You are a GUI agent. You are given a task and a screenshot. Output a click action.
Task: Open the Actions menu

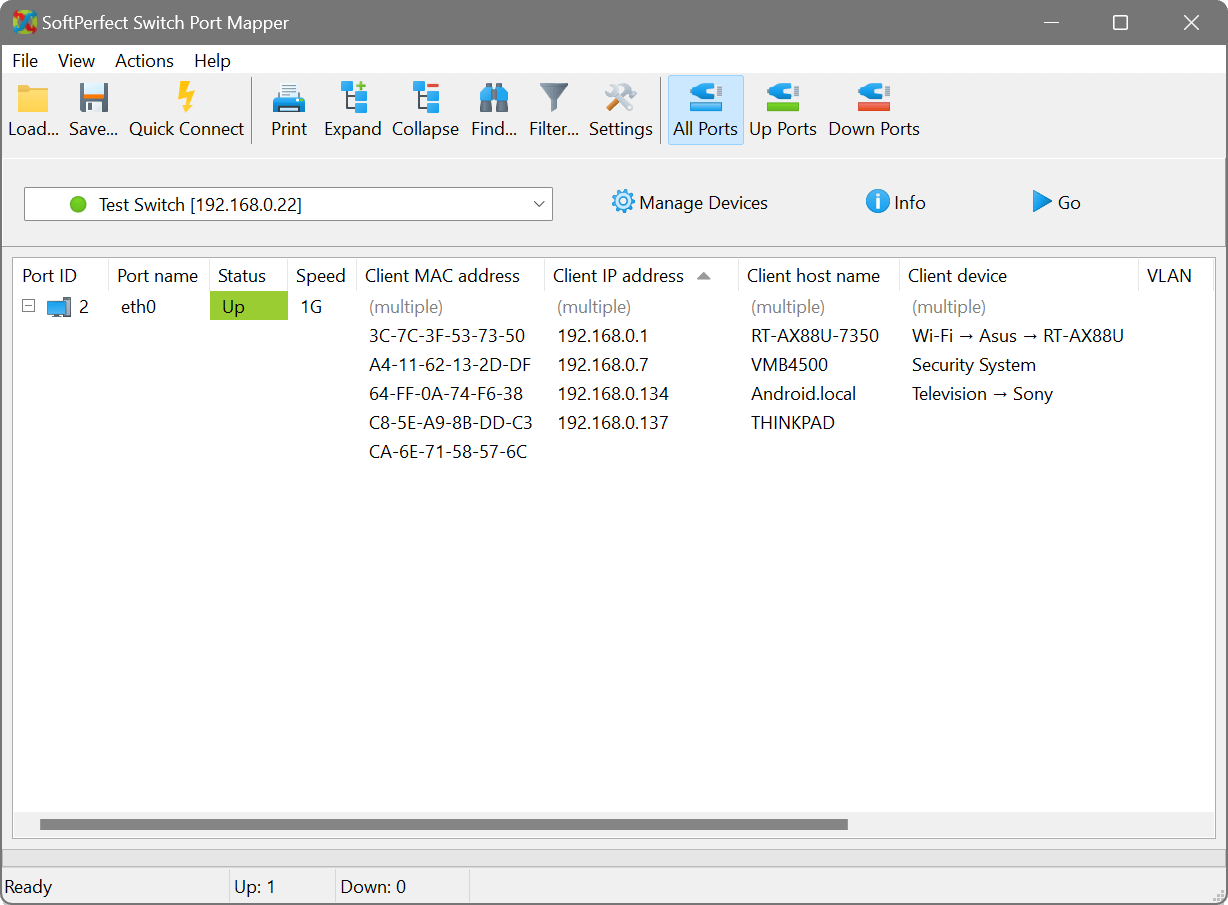[144, 61]
